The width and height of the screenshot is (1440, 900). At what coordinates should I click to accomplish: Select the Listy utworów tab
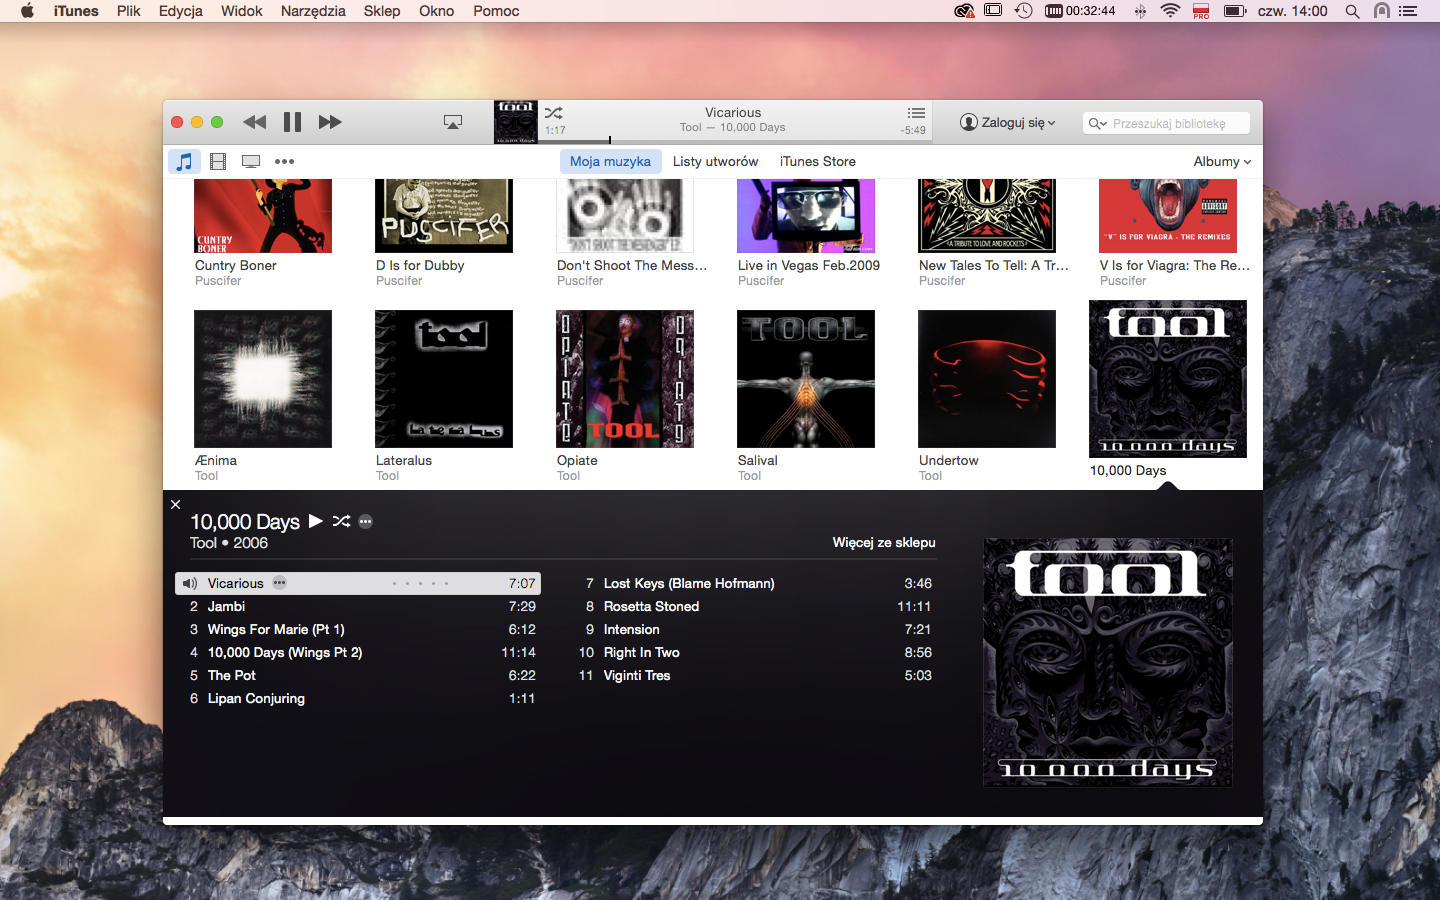click(716, 161)
